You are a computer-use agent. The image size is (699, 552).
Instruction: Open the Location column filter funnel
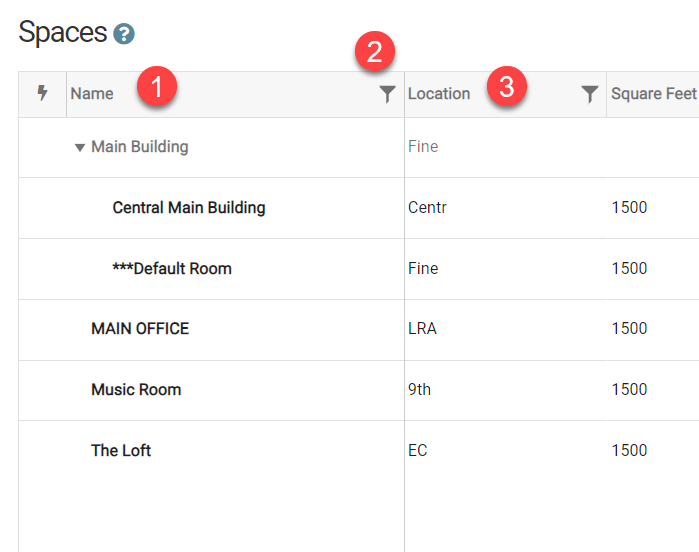tap(589, 94)
